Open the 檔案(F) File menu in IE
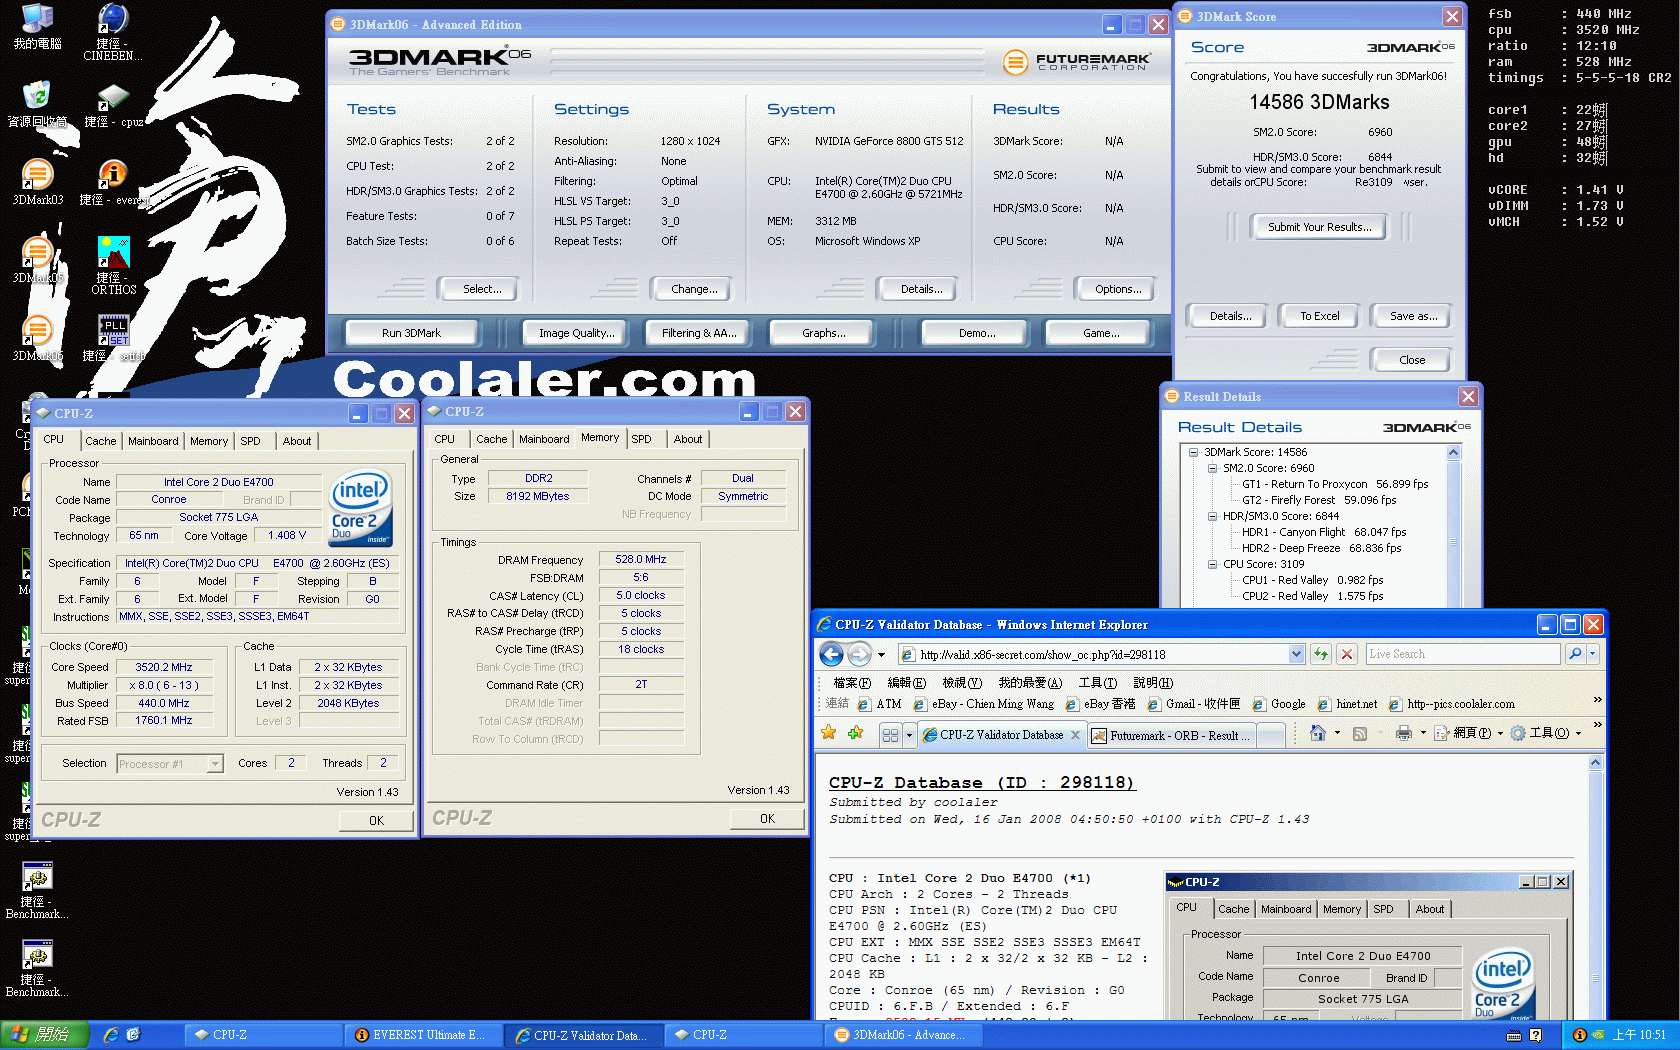 [851, 683]
